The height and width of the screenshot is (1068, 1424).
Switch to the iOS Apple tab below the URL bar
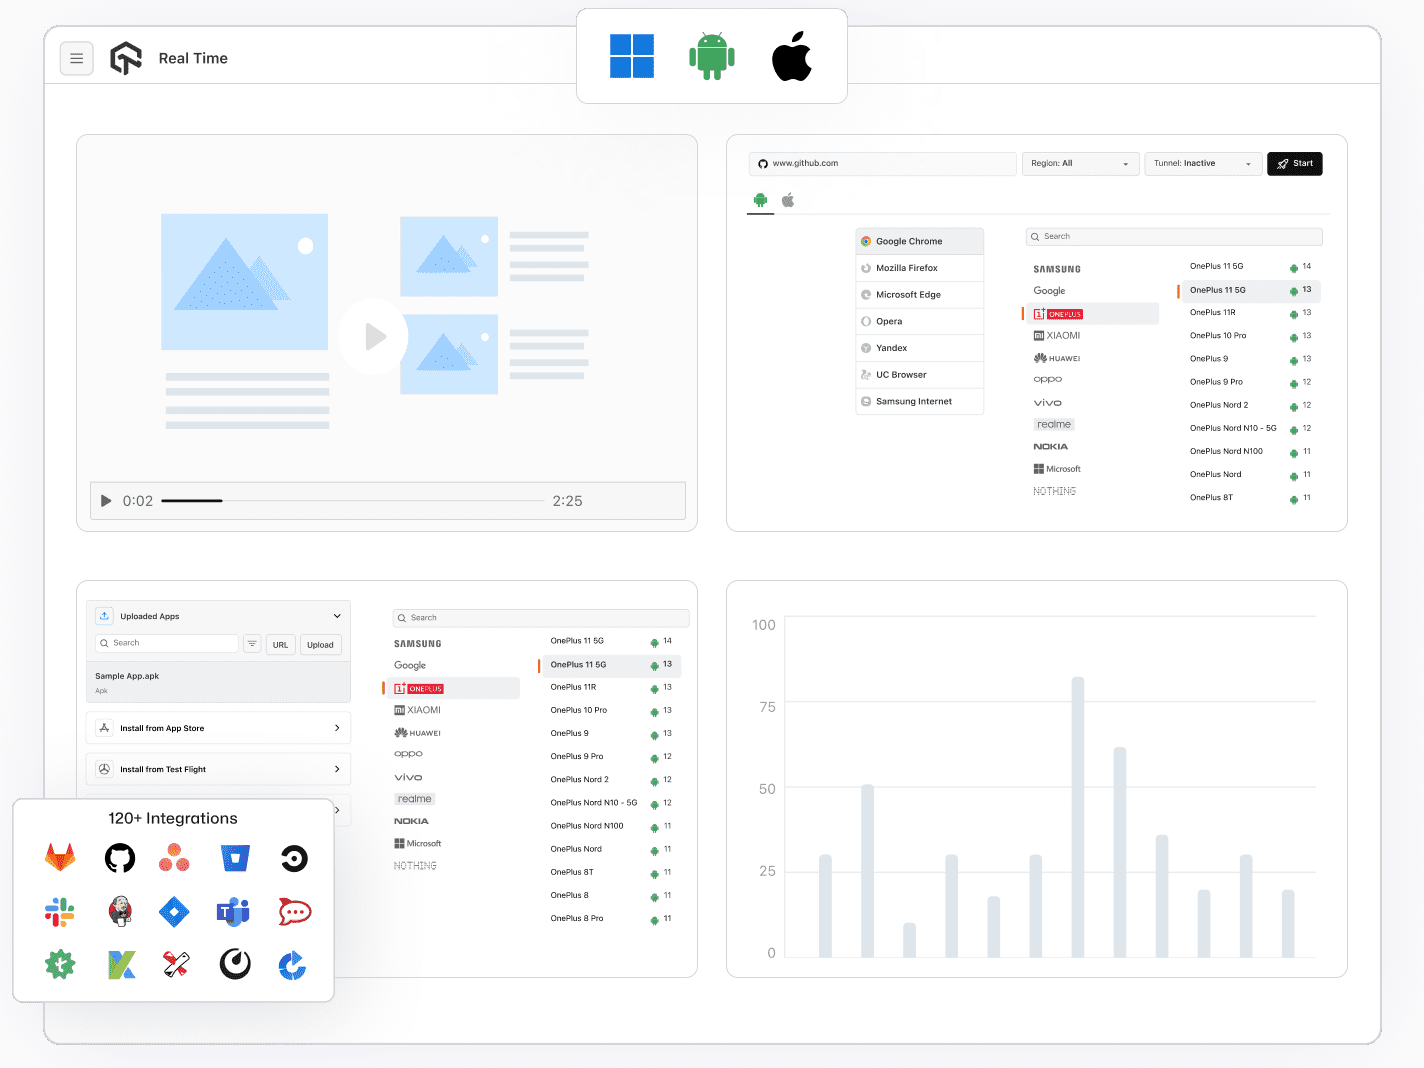coord(788,200)
